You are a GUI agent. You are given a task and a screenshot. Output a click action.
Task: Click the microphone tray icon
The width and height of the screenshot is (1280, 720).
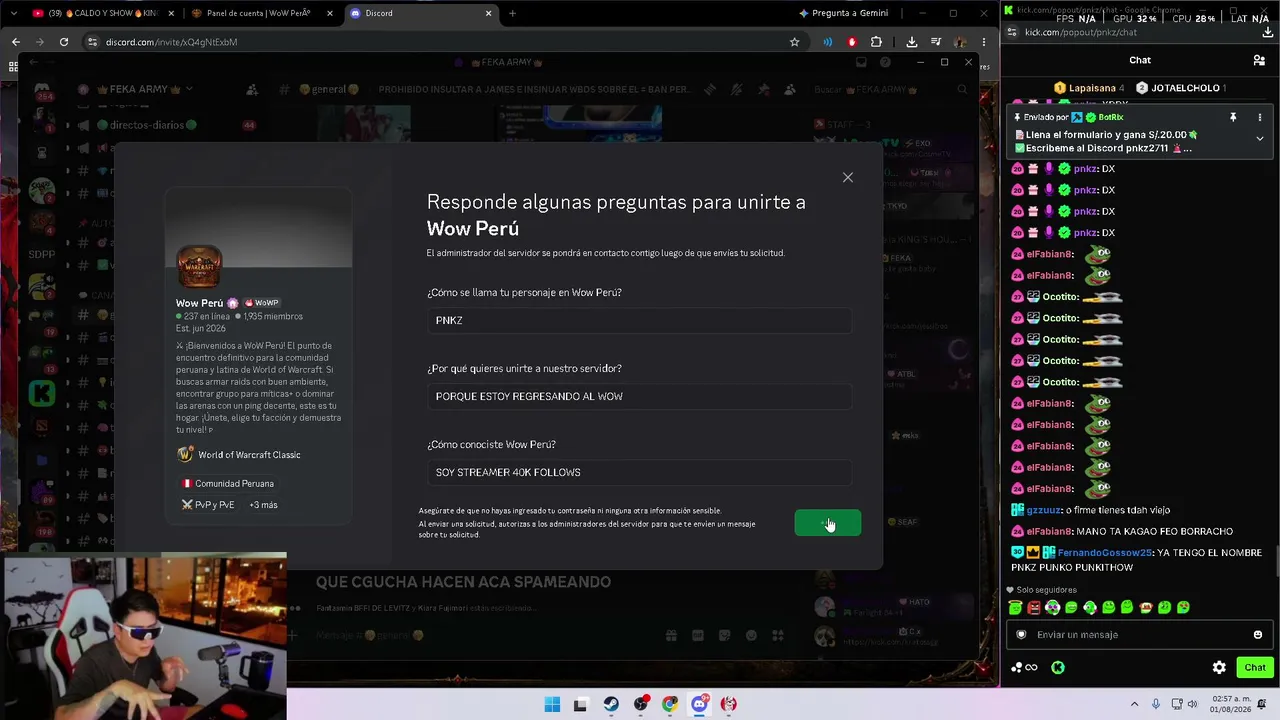(1156, 704)
